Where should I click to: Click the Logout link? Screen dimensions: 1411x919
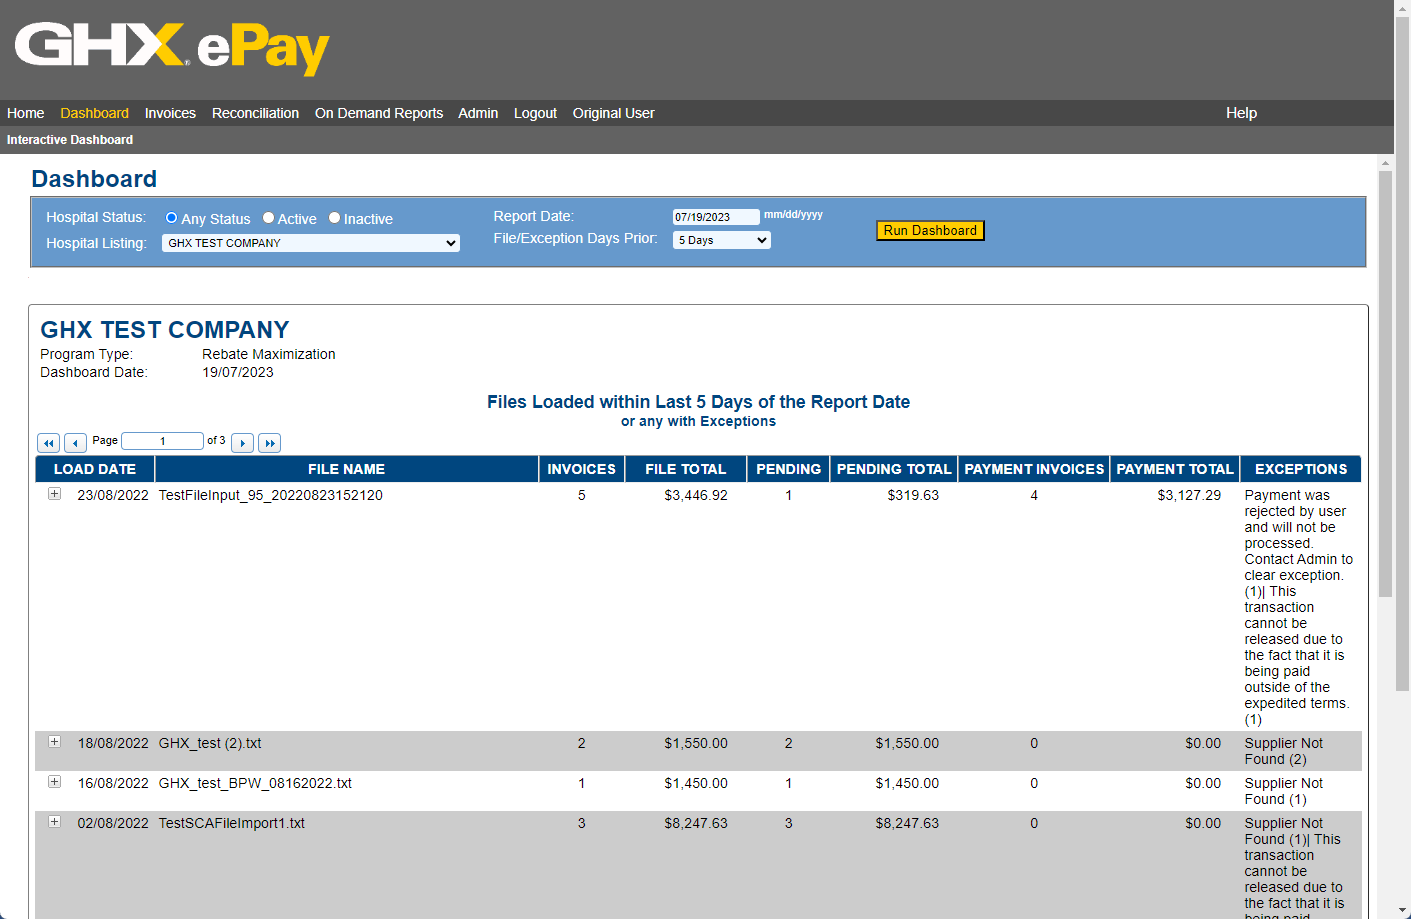(x=535, y=113)
